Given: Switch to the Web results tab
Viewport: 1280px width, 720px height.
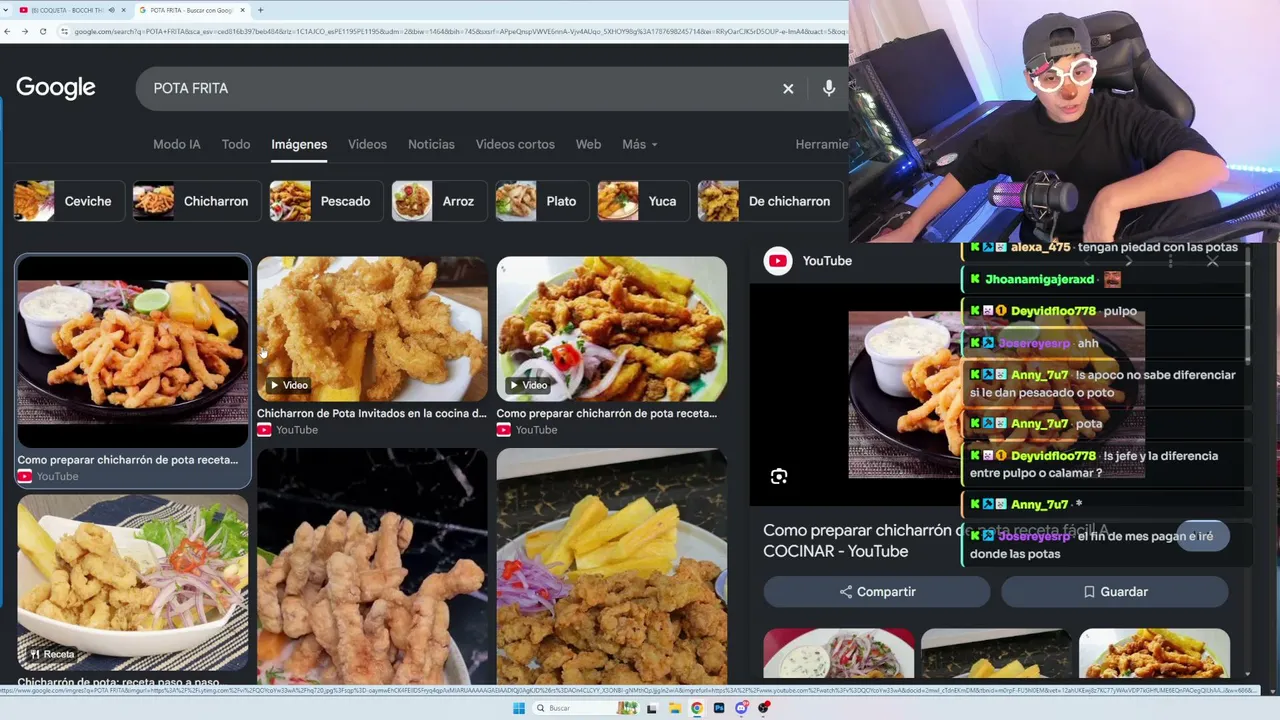Looking at the screenshot, I should coord(588,144).
